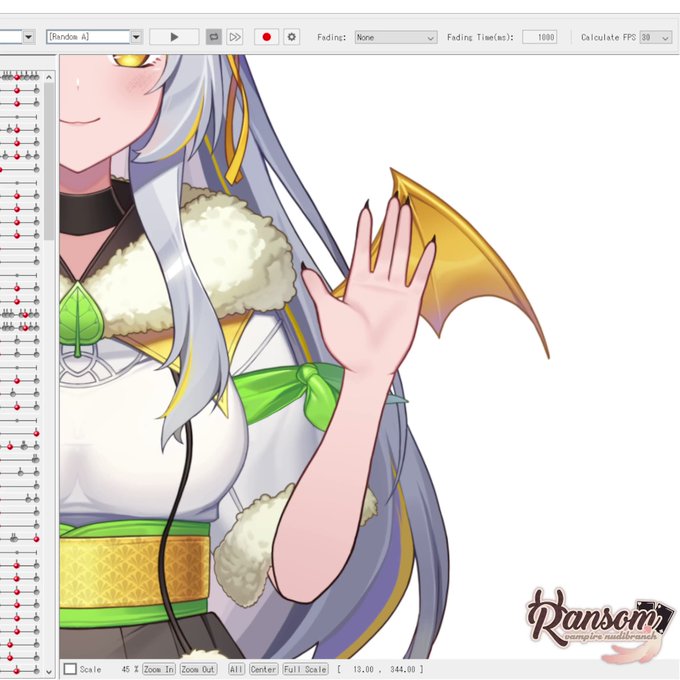680x680 pixels.
Task: Click the parameter panel scrollbar thumb
Action: (x=49, y=161)
